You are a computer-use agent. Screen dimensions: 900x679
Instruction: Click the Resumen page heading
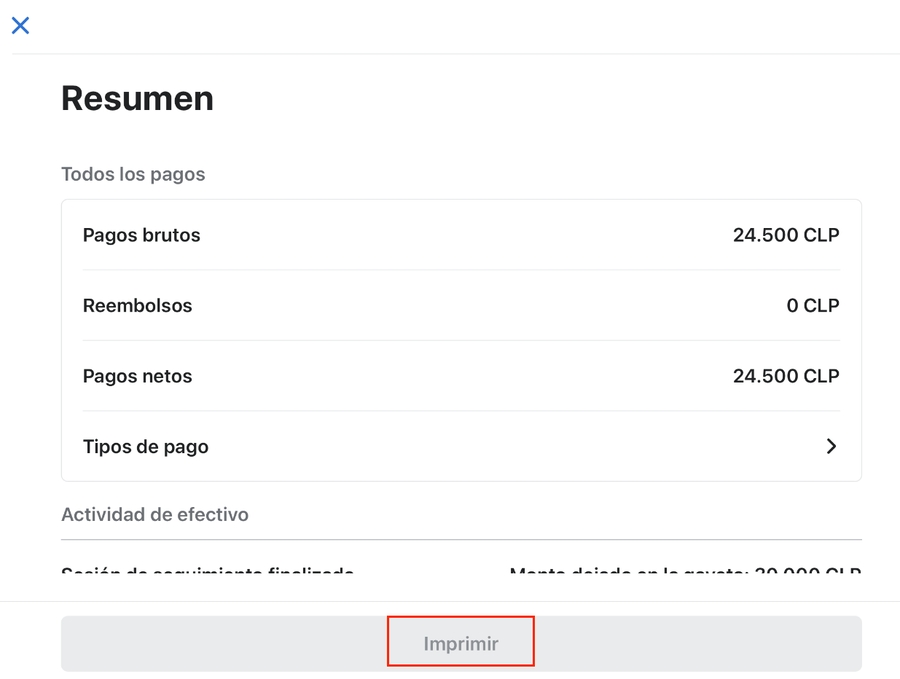coord(138,98)
